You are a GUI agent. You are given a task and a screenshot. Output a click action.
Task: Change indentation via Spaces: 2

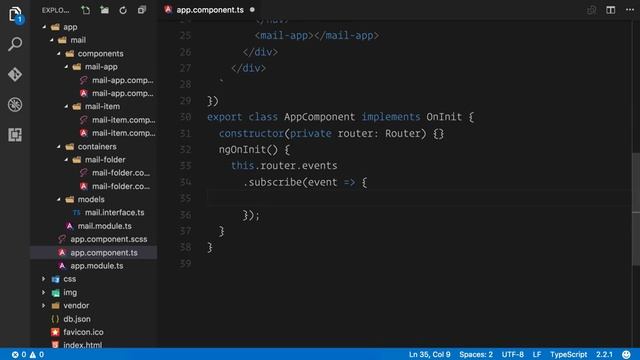click(x=476, y=354)
